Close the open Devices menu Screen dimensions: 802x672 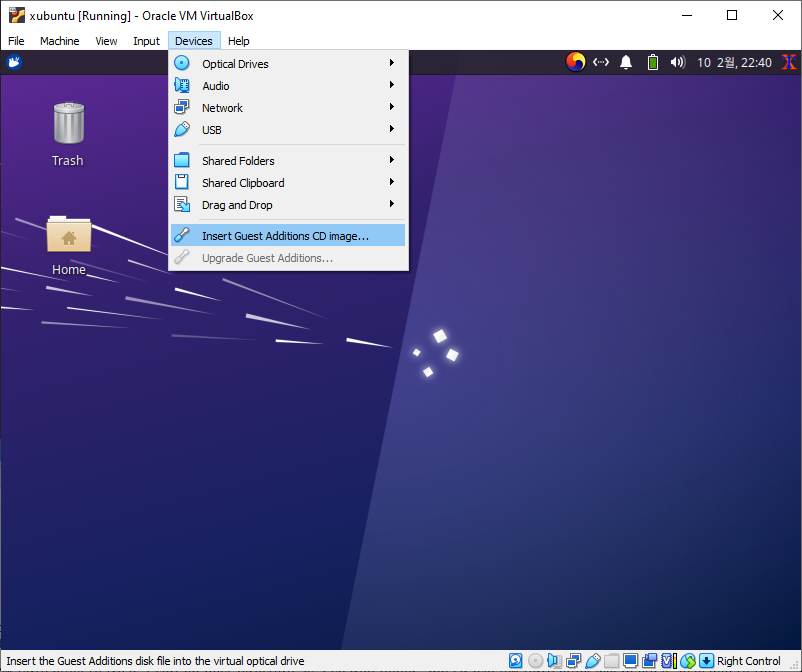(194, 41)
